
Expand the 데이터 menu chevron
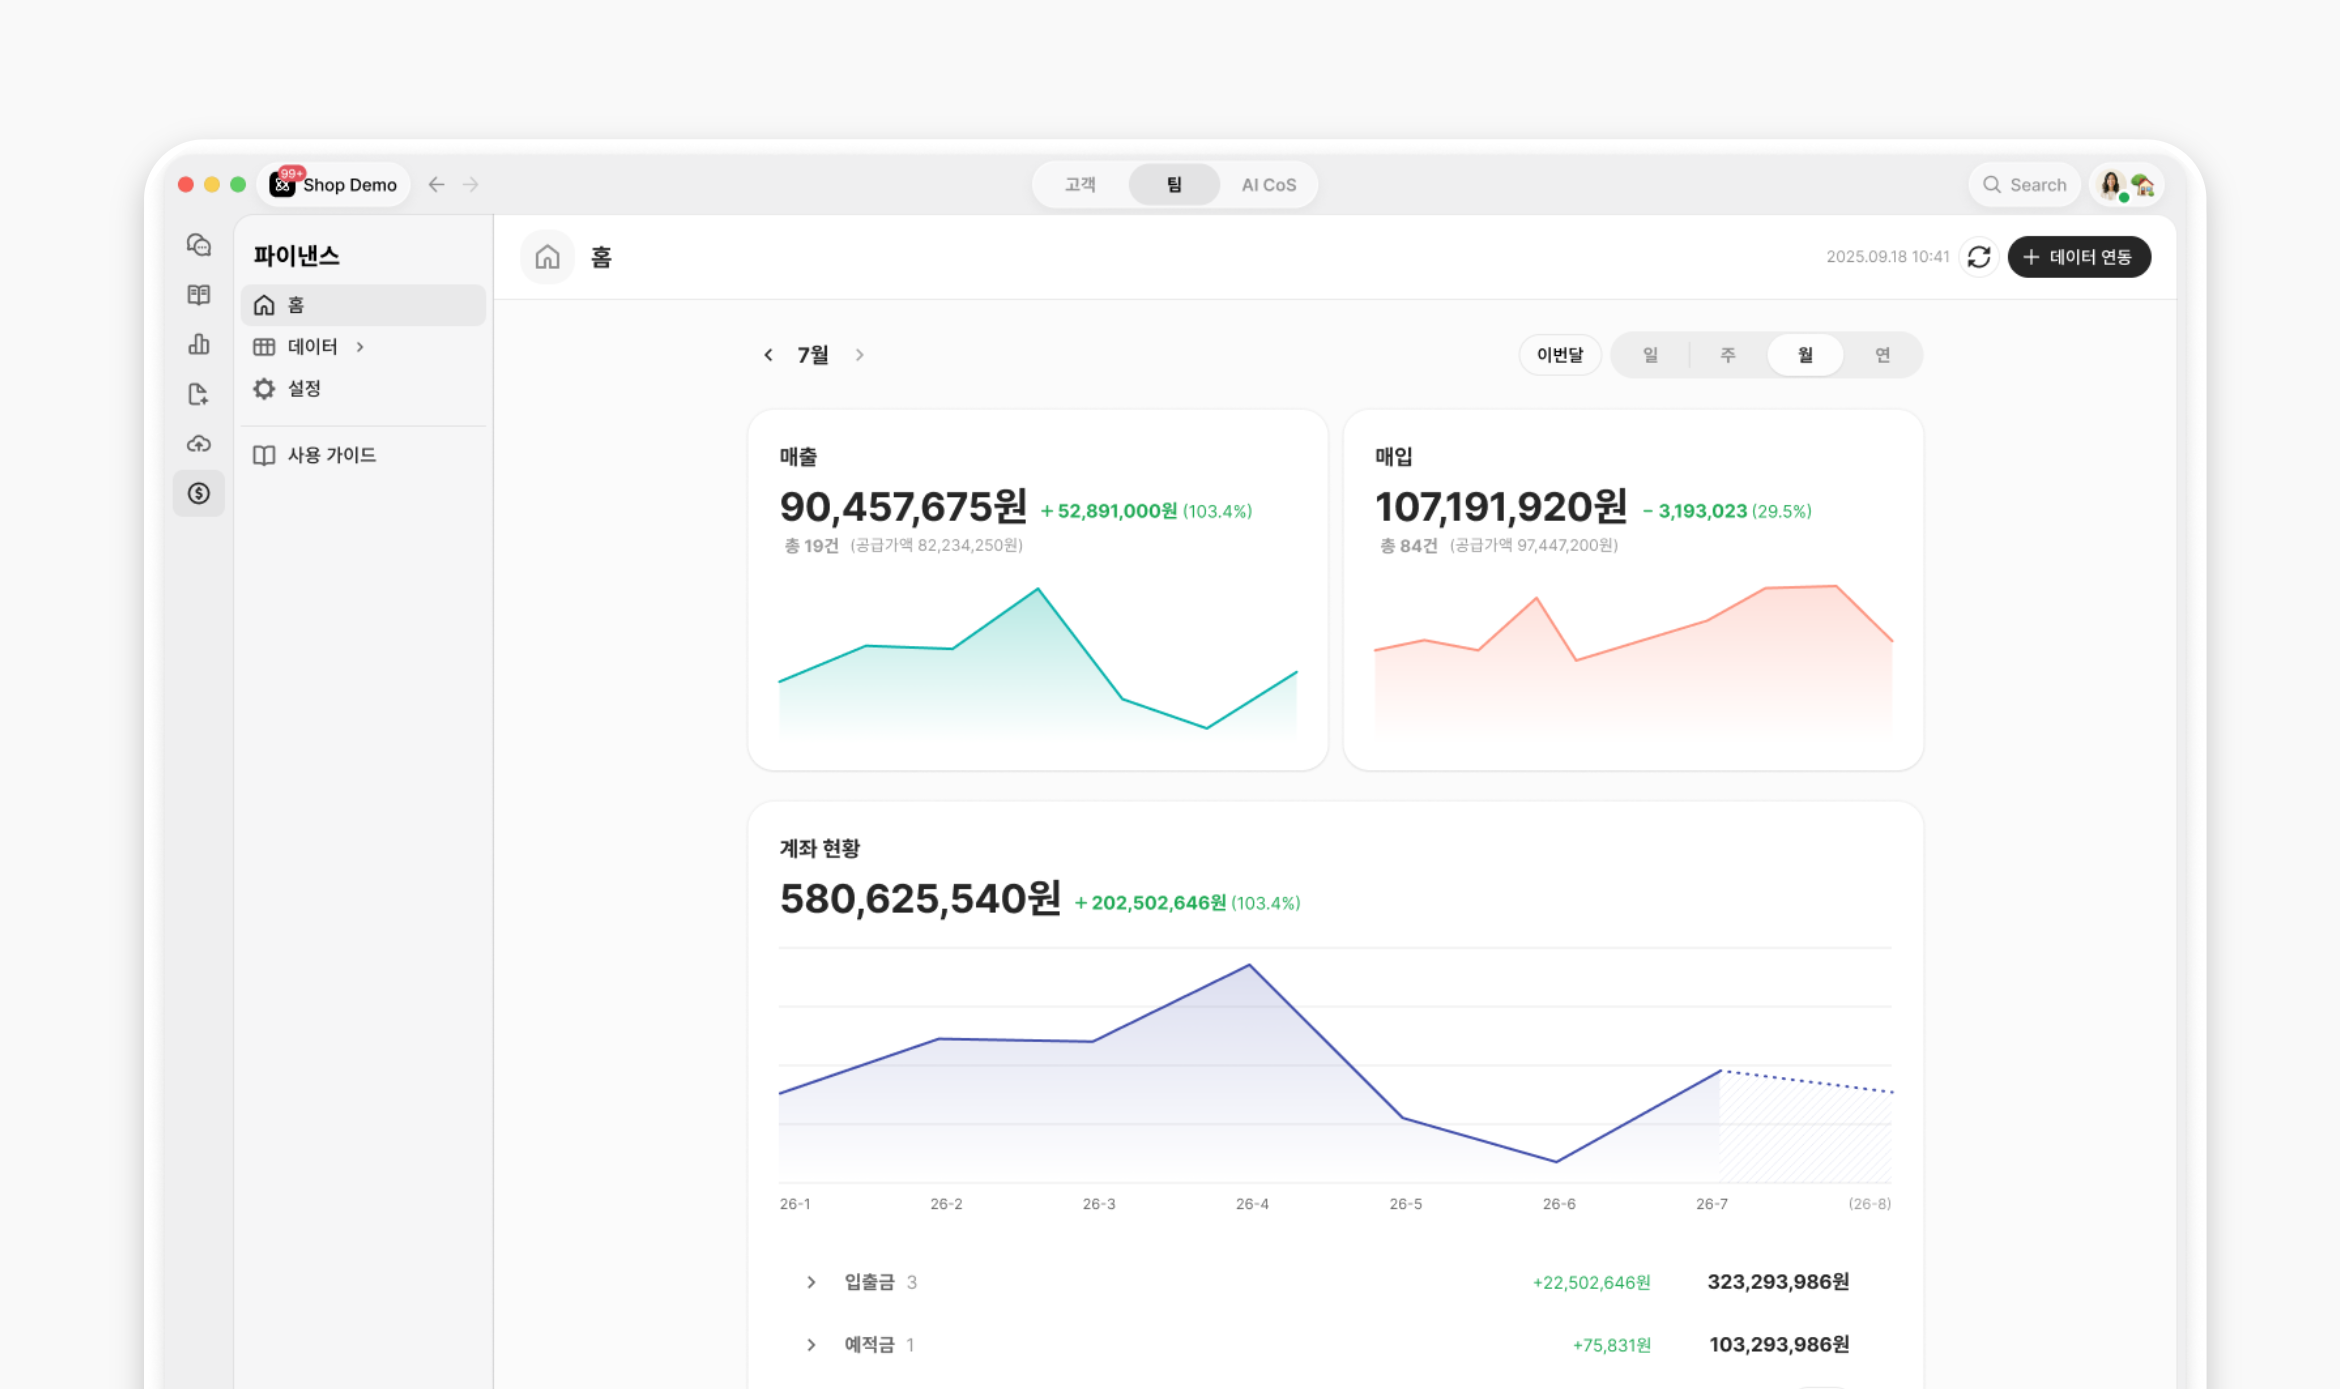click(360, 347)
